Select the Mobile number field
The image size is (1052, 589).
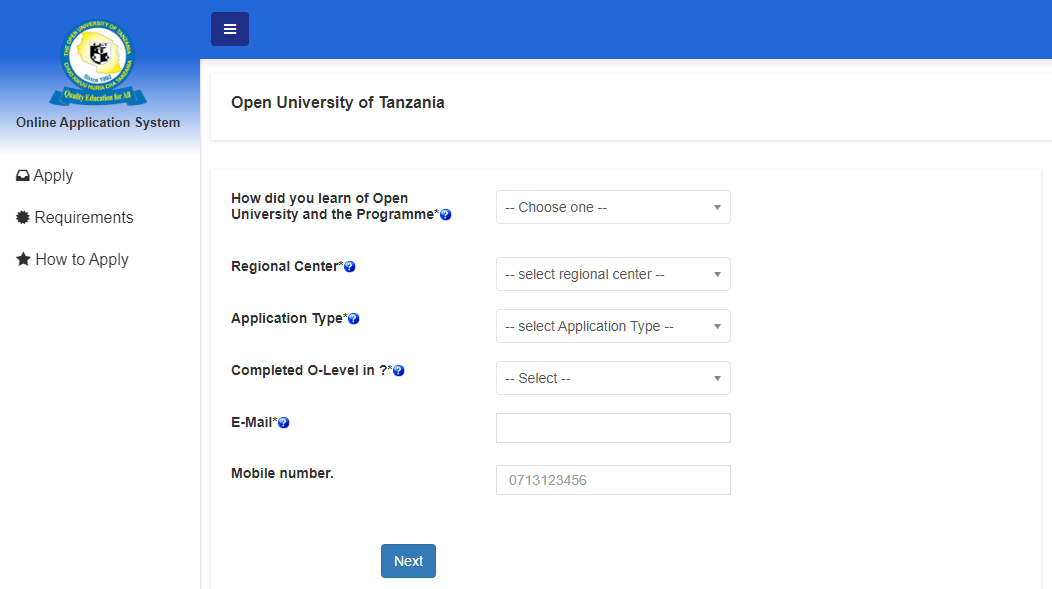[x=613, y=479]
